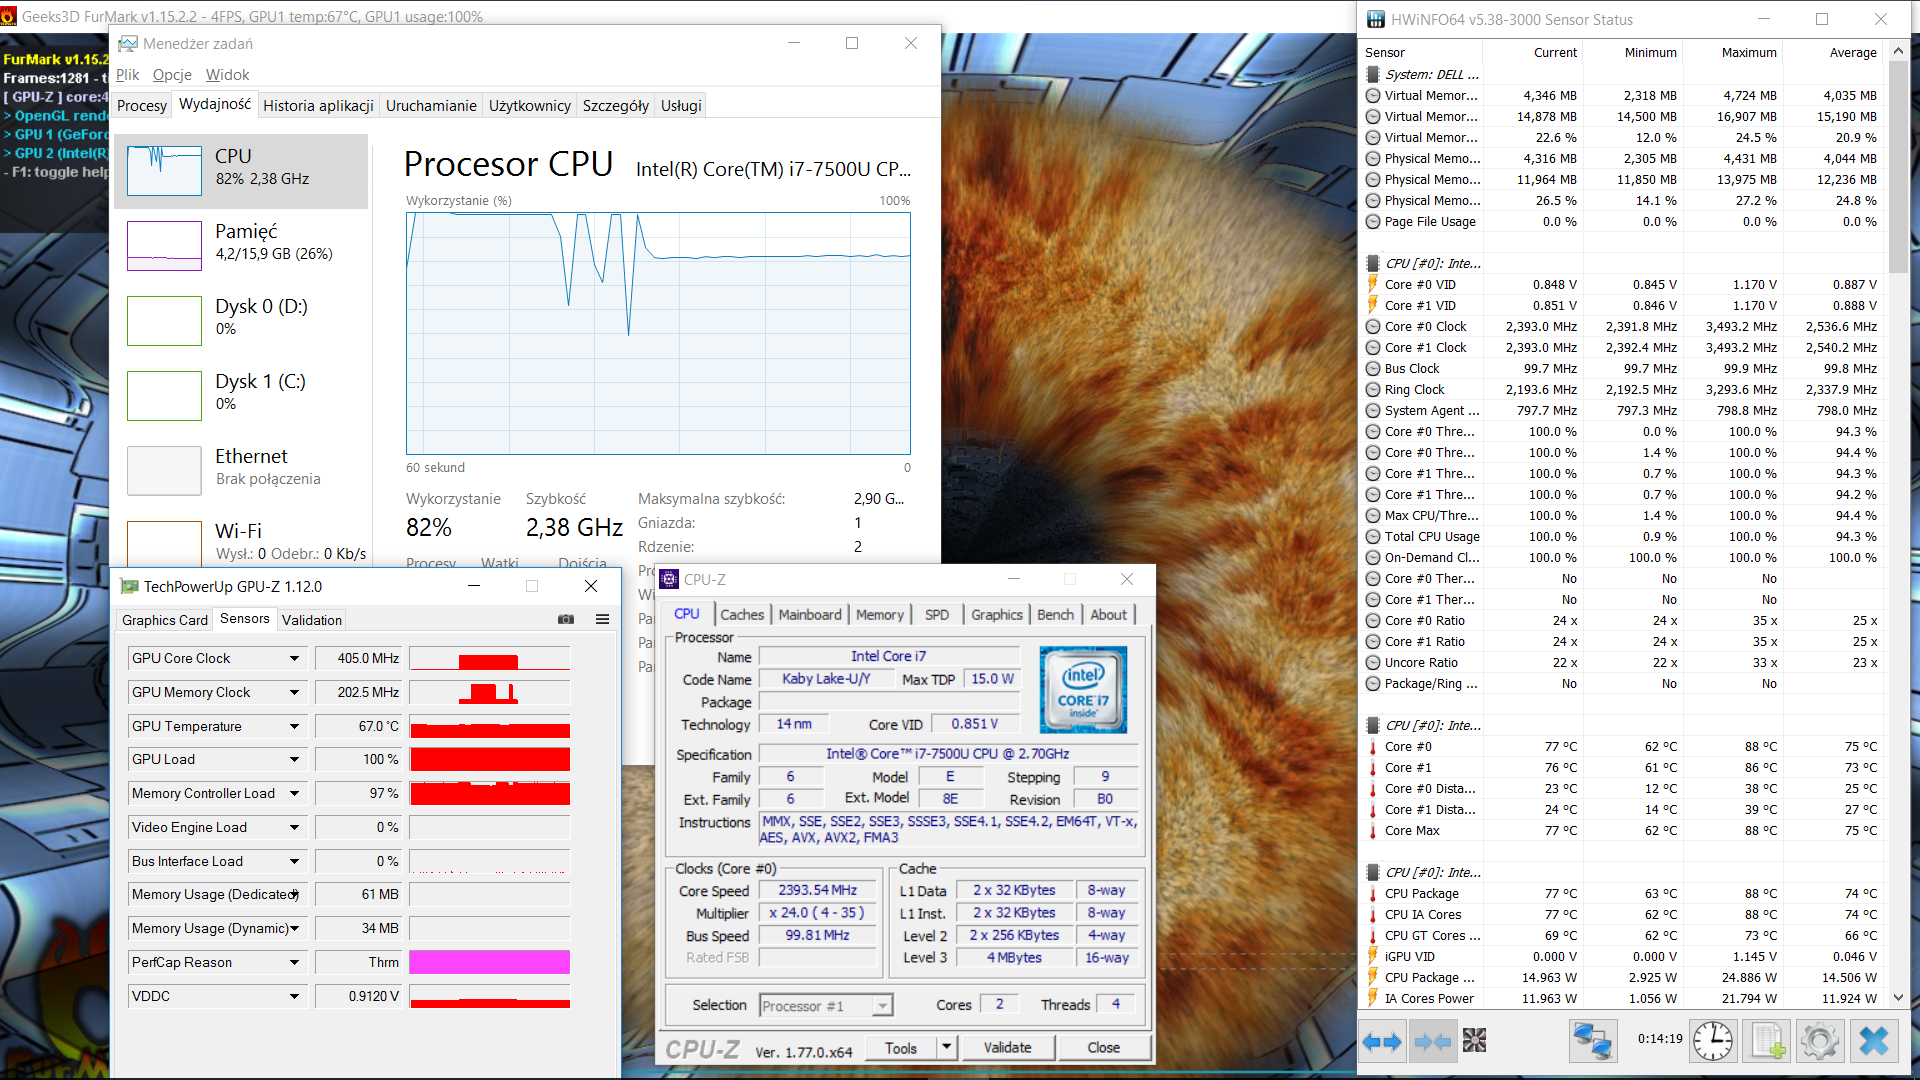Switch to the Szczegóły tab

[x=616, y=106]
